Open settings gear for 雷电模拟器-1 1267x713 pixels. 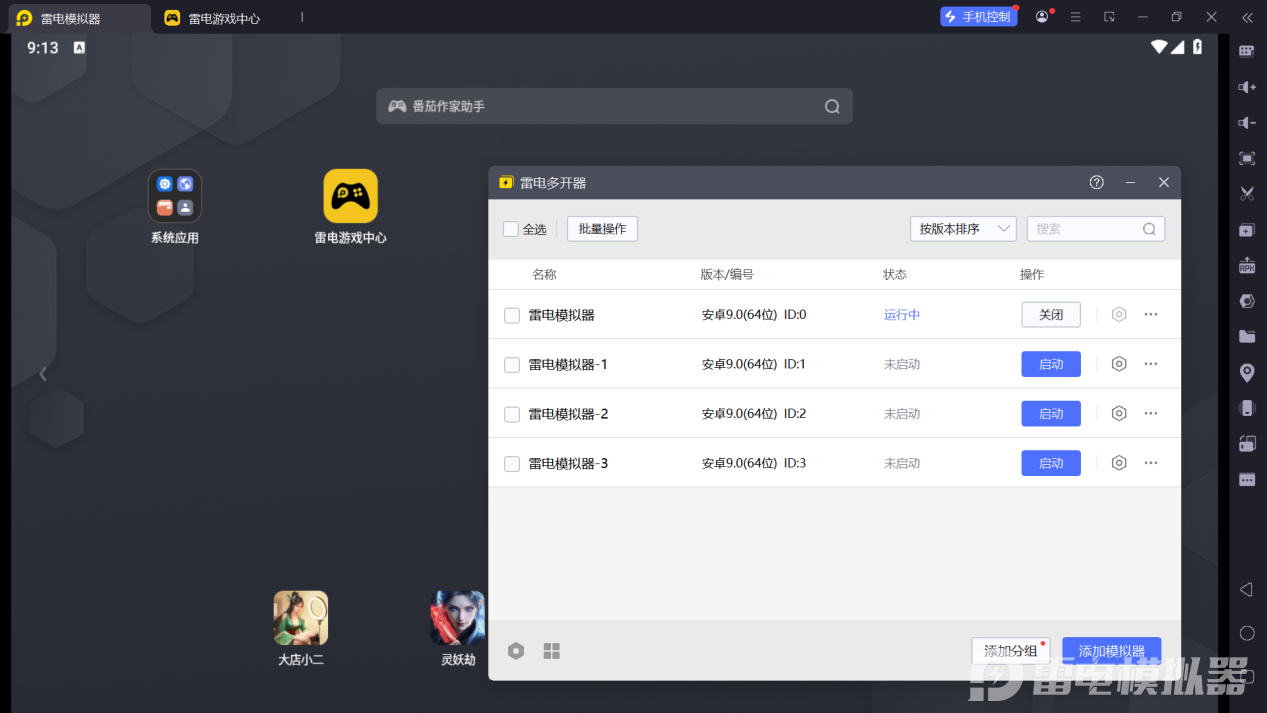1119,364
